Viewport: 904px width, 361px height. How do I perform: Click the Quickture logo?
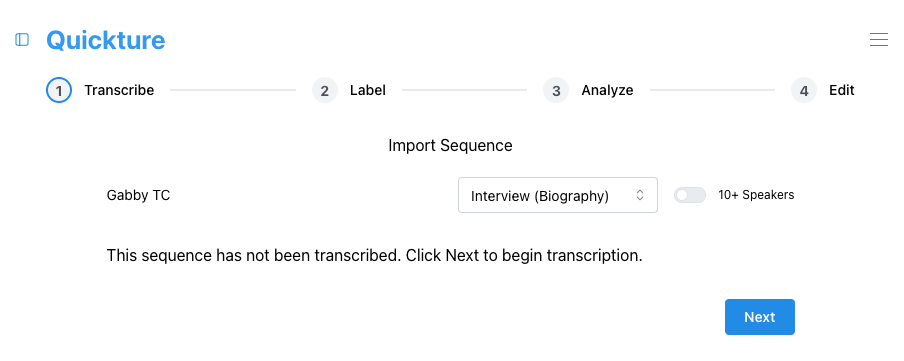(x=106, y=40)
